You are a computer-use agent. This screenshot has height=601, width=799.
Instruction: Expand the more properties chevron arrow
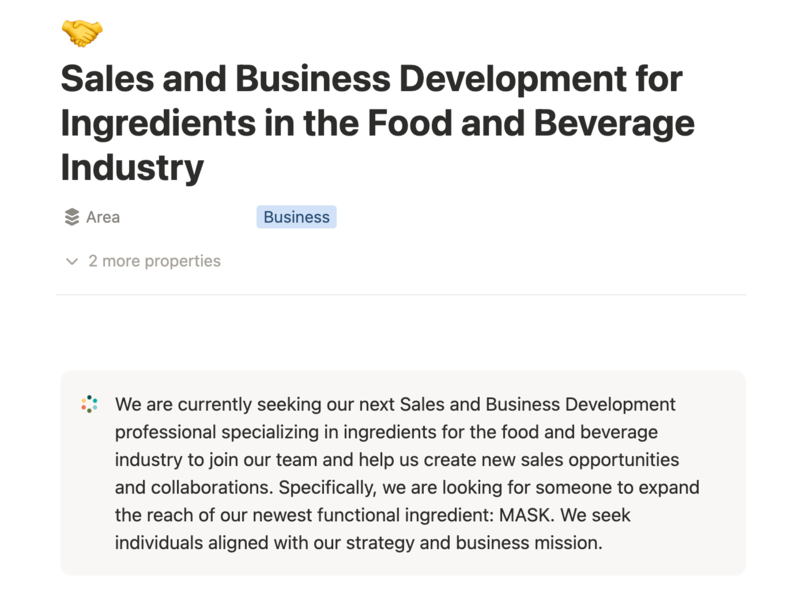[x=71, y=262]
